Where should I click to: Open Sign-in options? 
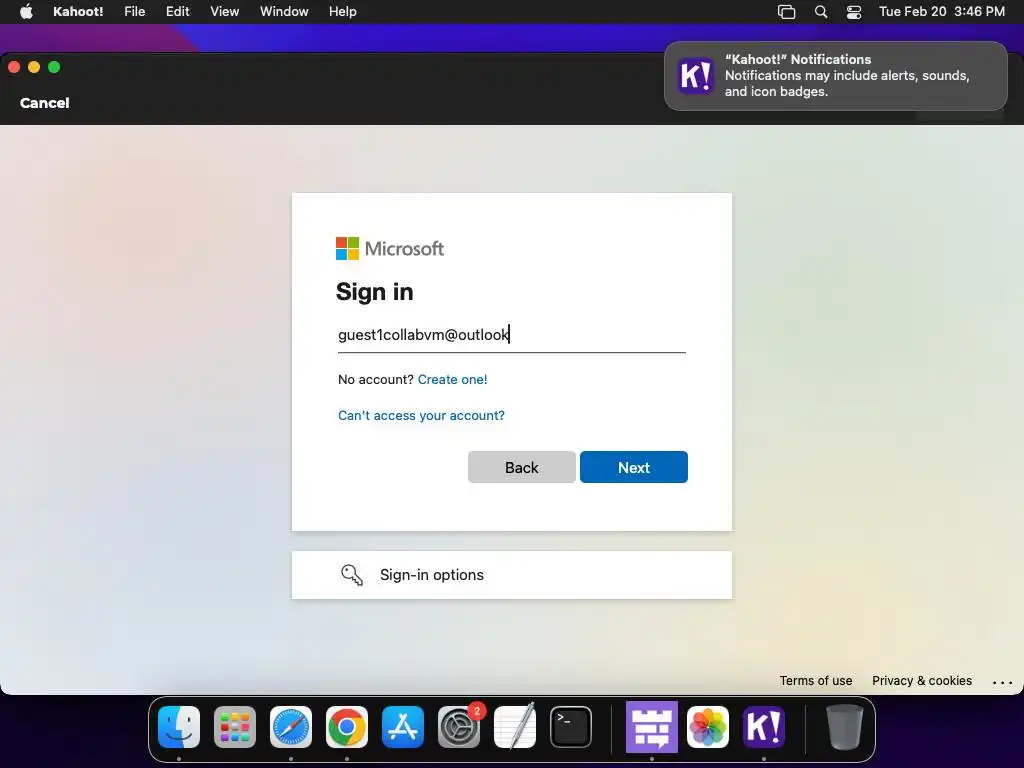pyautogui.click(x=511, y=575)
